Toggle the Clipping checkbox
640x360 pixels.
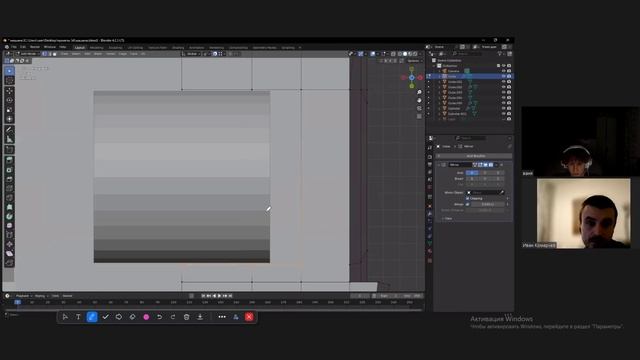coord(468,198)
